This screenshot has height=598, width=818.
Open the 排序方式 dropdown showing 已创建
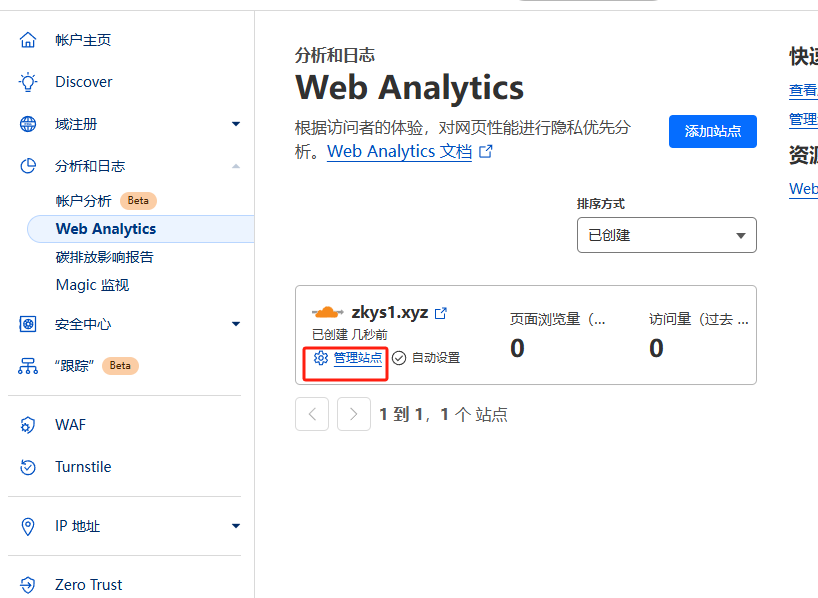pos(667,235)
